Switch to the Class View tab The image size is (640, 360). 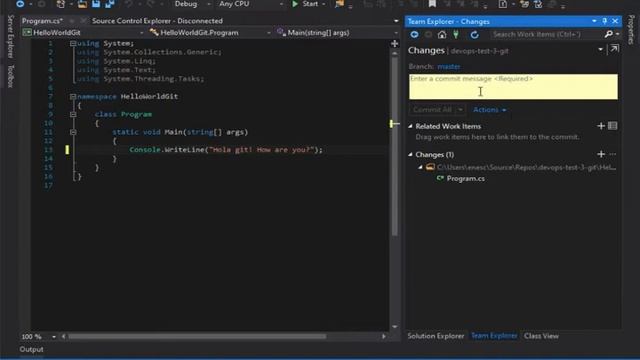point(541,336)
